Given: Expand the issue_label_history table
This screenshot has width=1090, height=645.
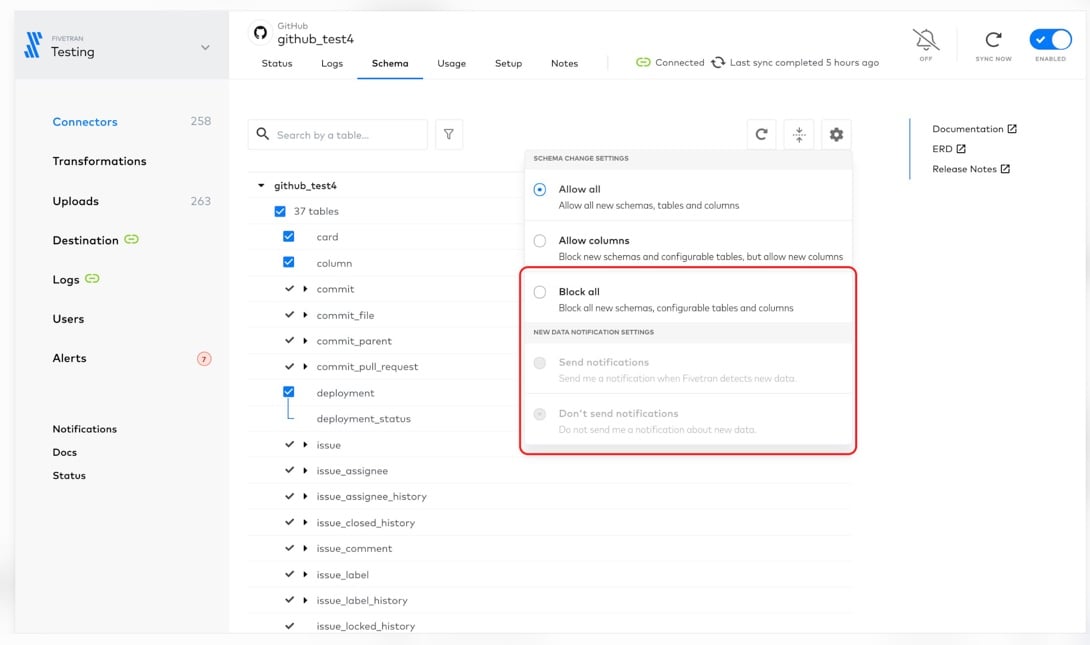Looking at the screenshot, I should [305, 600].
